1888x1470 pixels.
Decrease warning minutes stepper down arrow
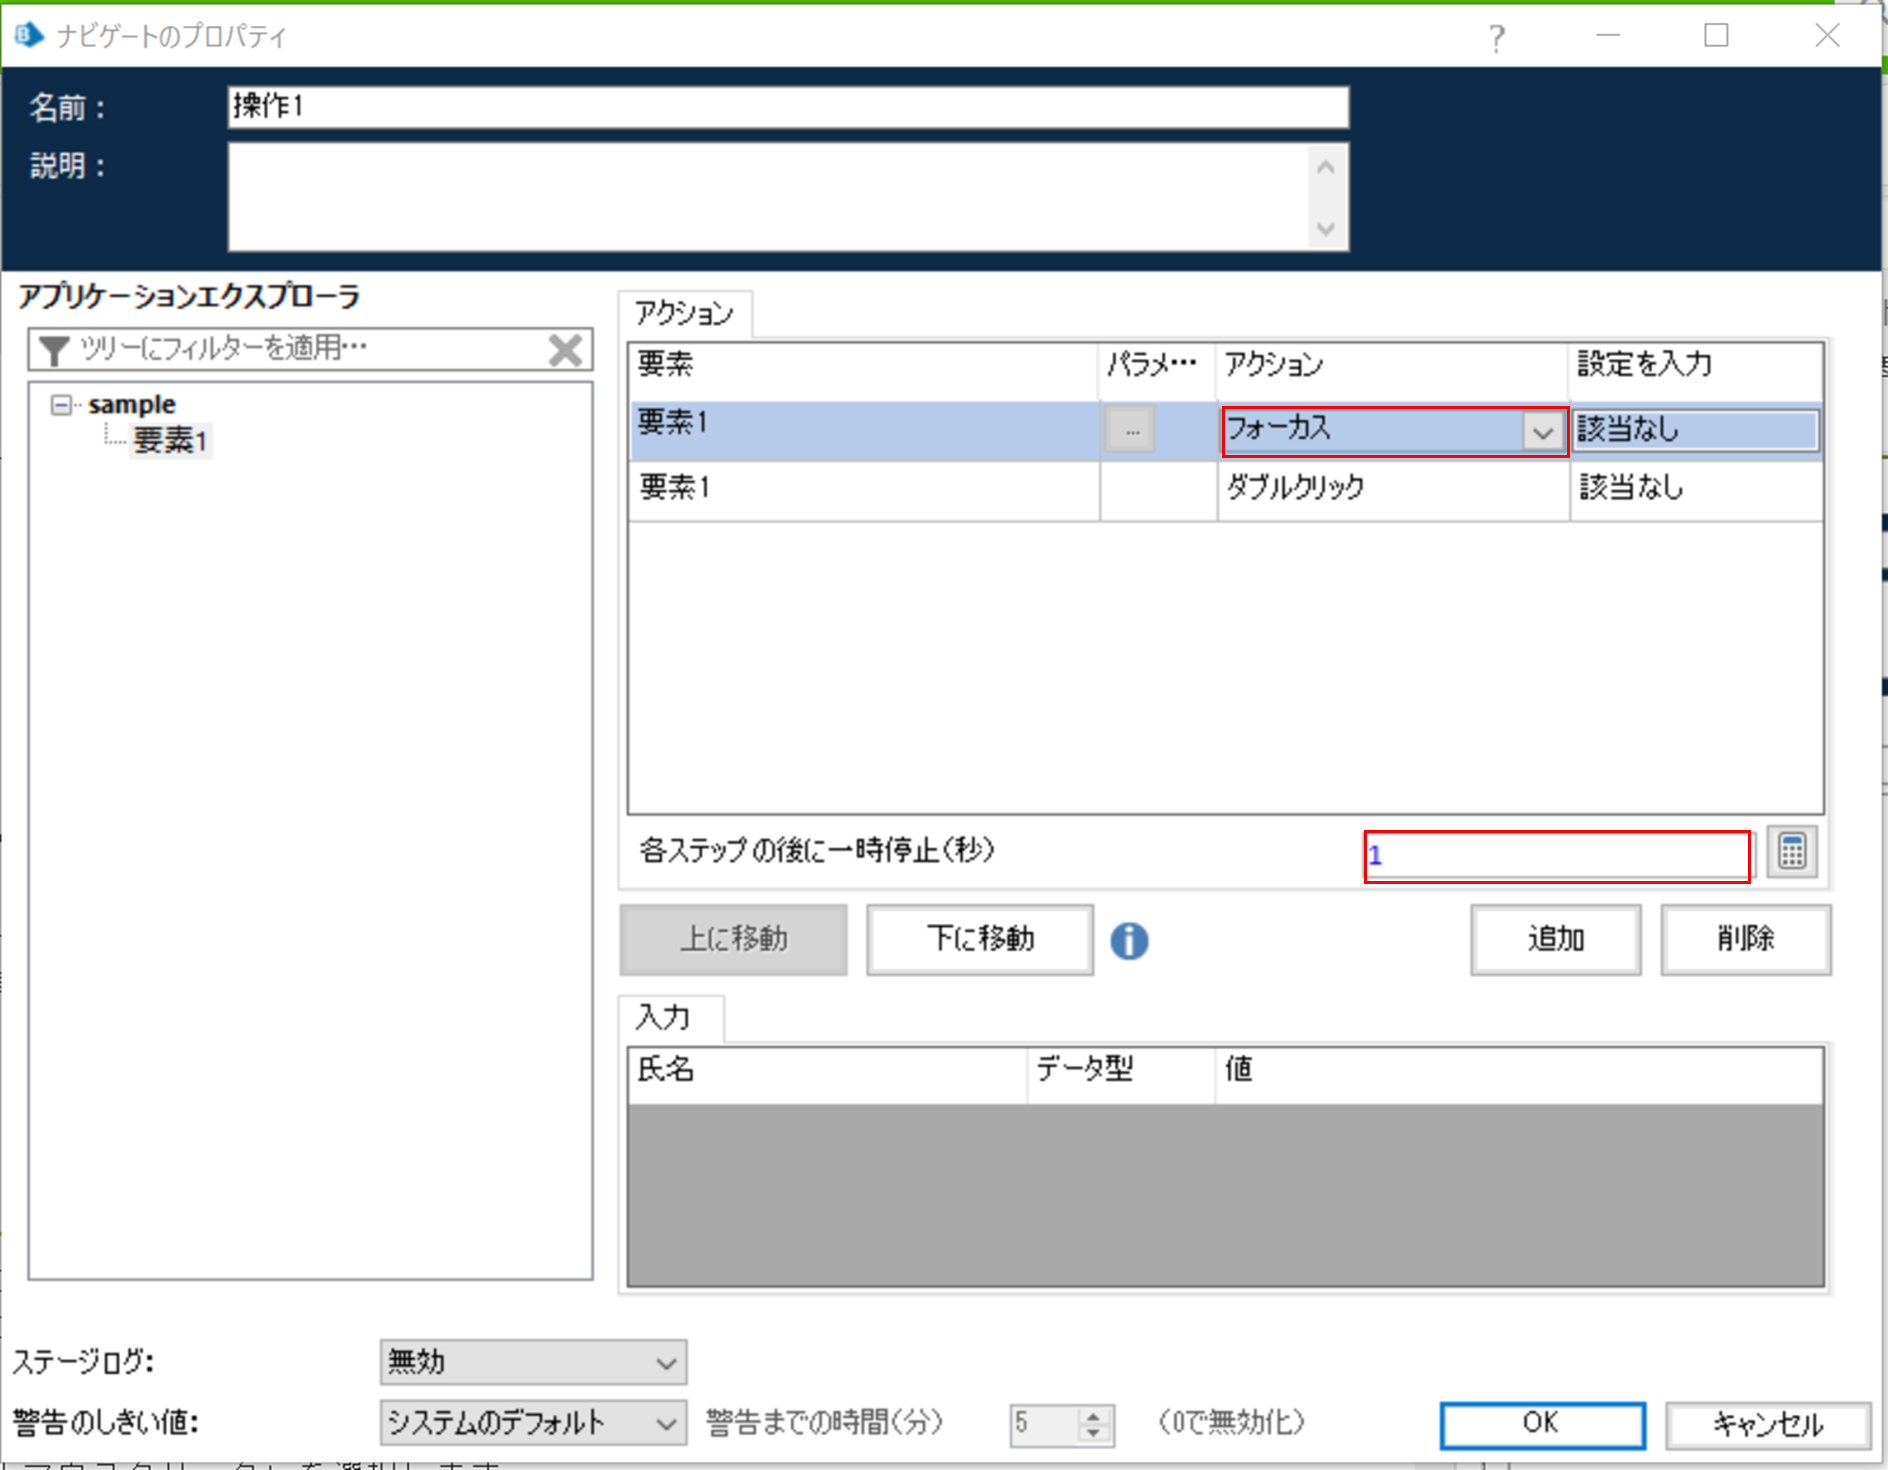[1094, 1433]
